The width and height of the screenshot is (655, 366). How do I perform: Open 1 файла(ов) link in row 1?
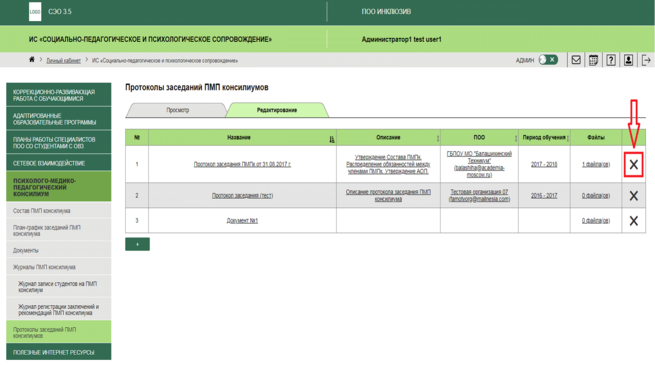tap(596, 165)
